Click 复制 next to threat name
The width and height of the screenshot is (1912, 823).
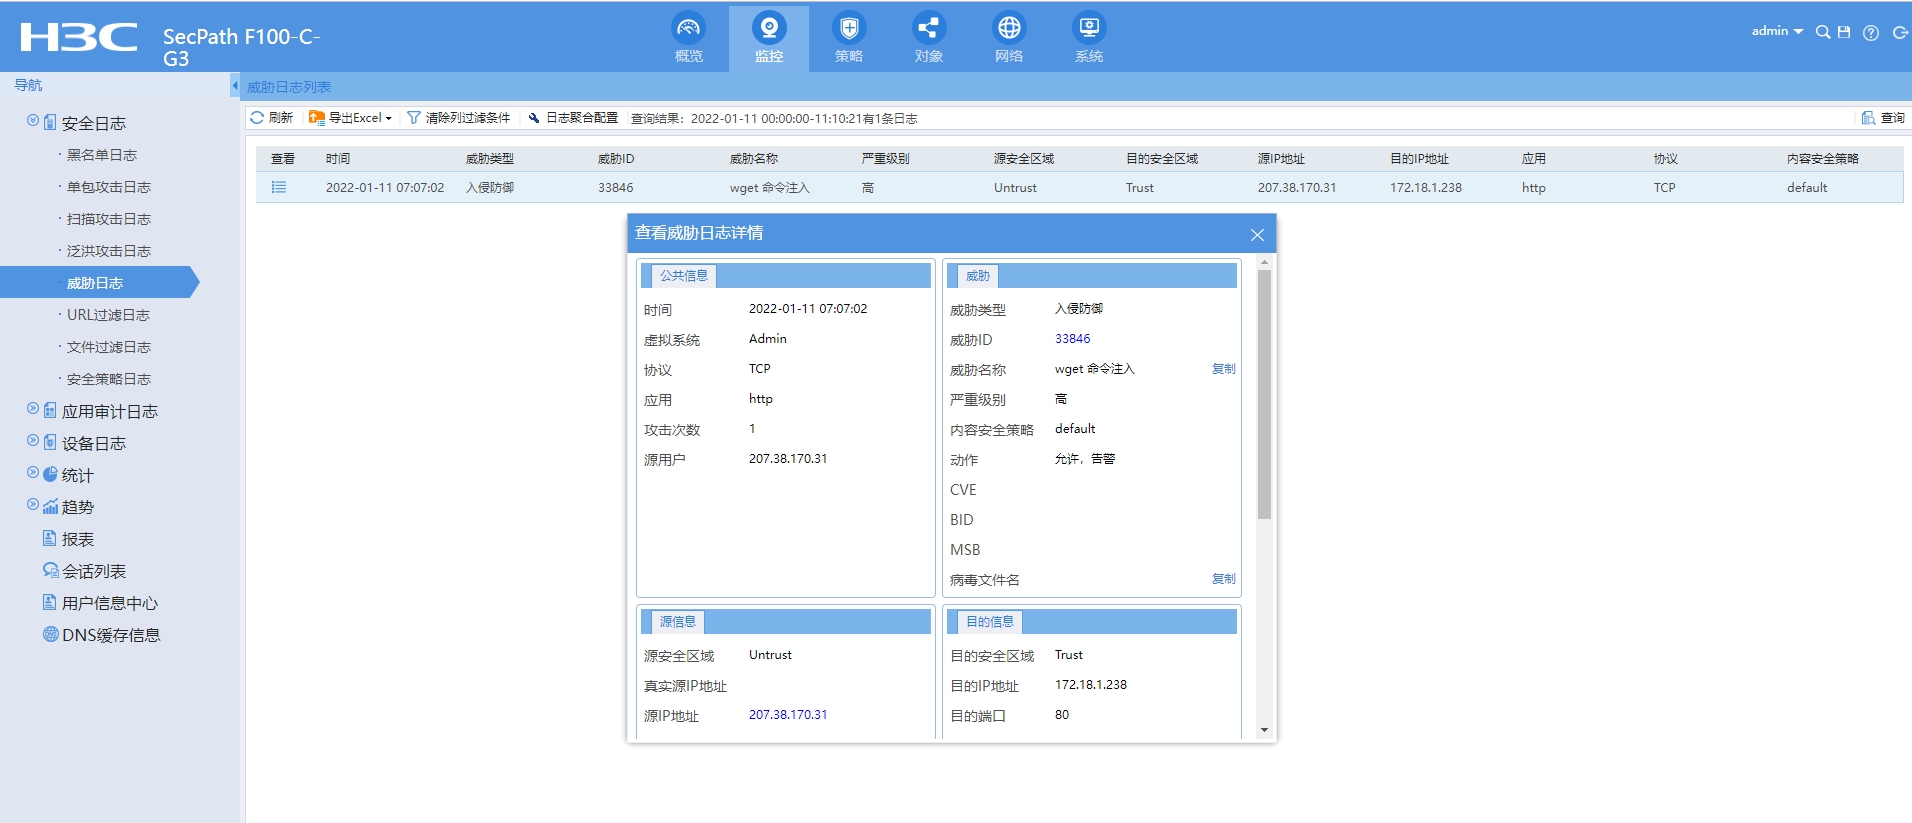pyautogui.click(x=1223, y=369)
